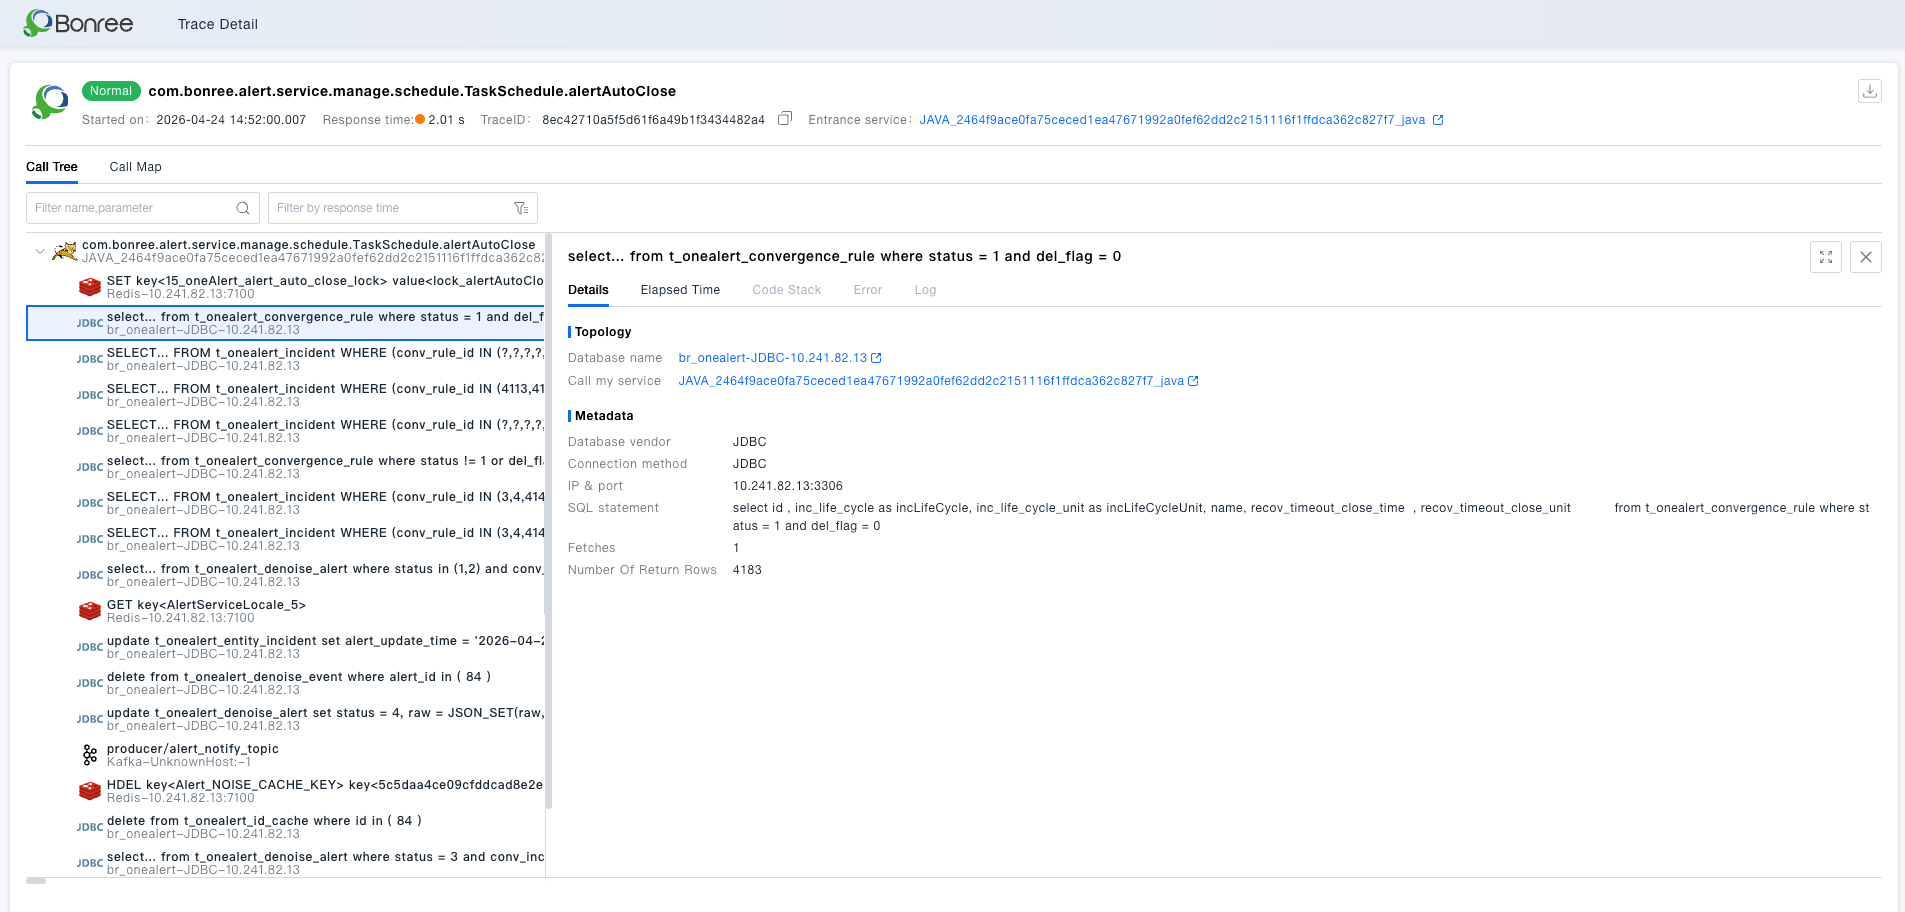
Task: Select the update t_onealert_entity_incident span
Action: click(285, 647)
